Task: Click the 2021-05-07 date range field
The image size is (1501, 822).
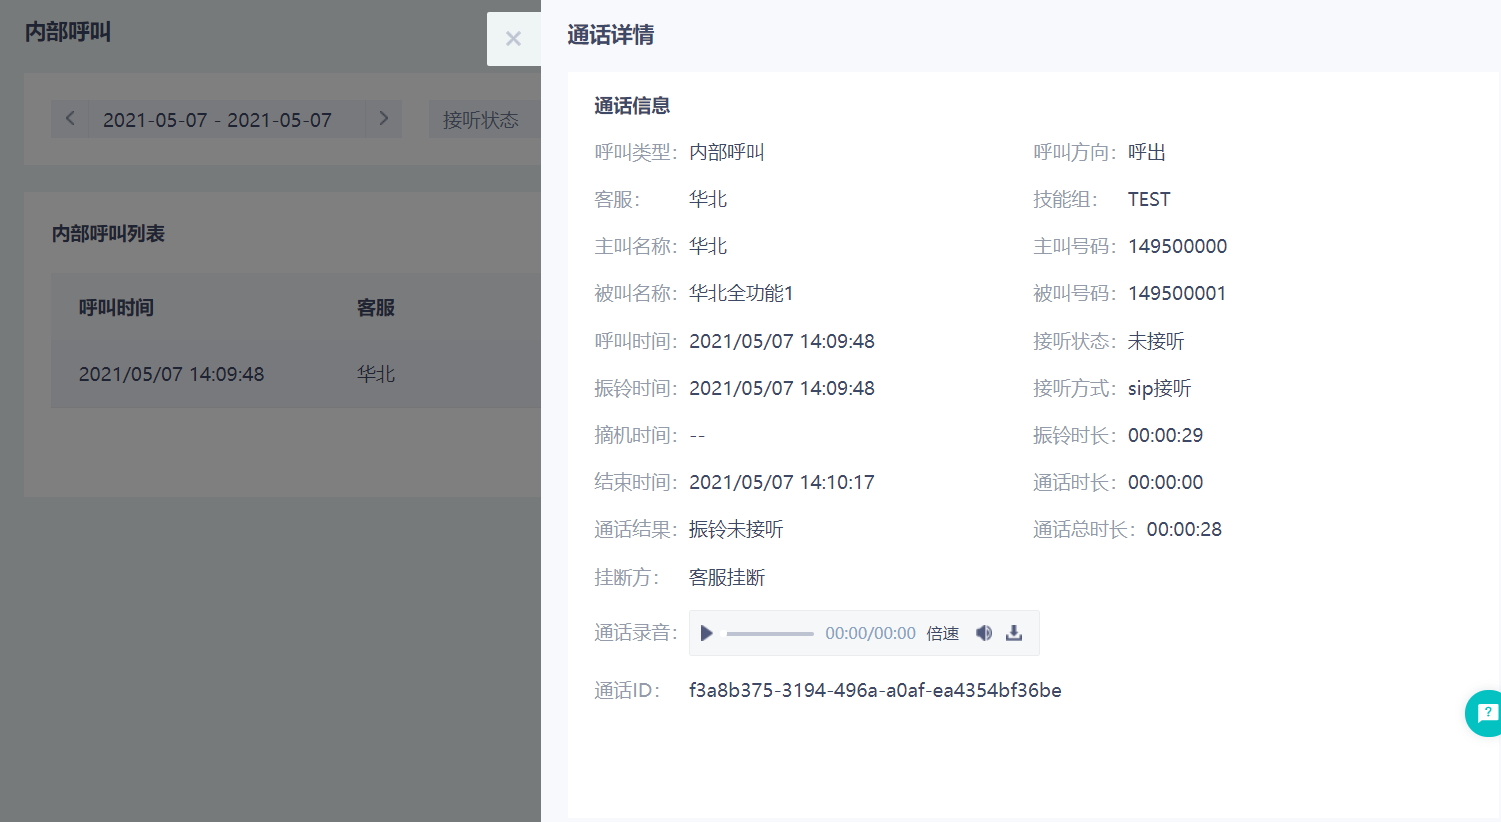Action: (217, 120)
